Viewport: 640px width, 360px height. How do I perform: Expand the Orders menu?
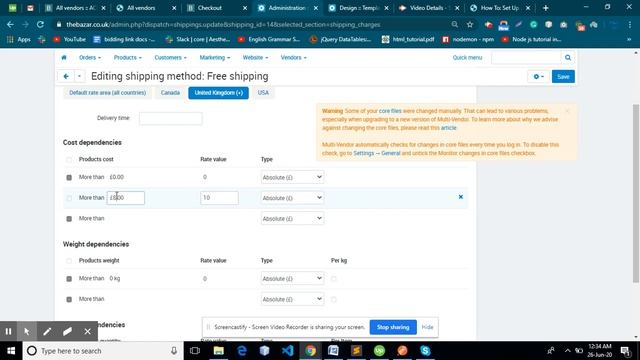(90, 58)
